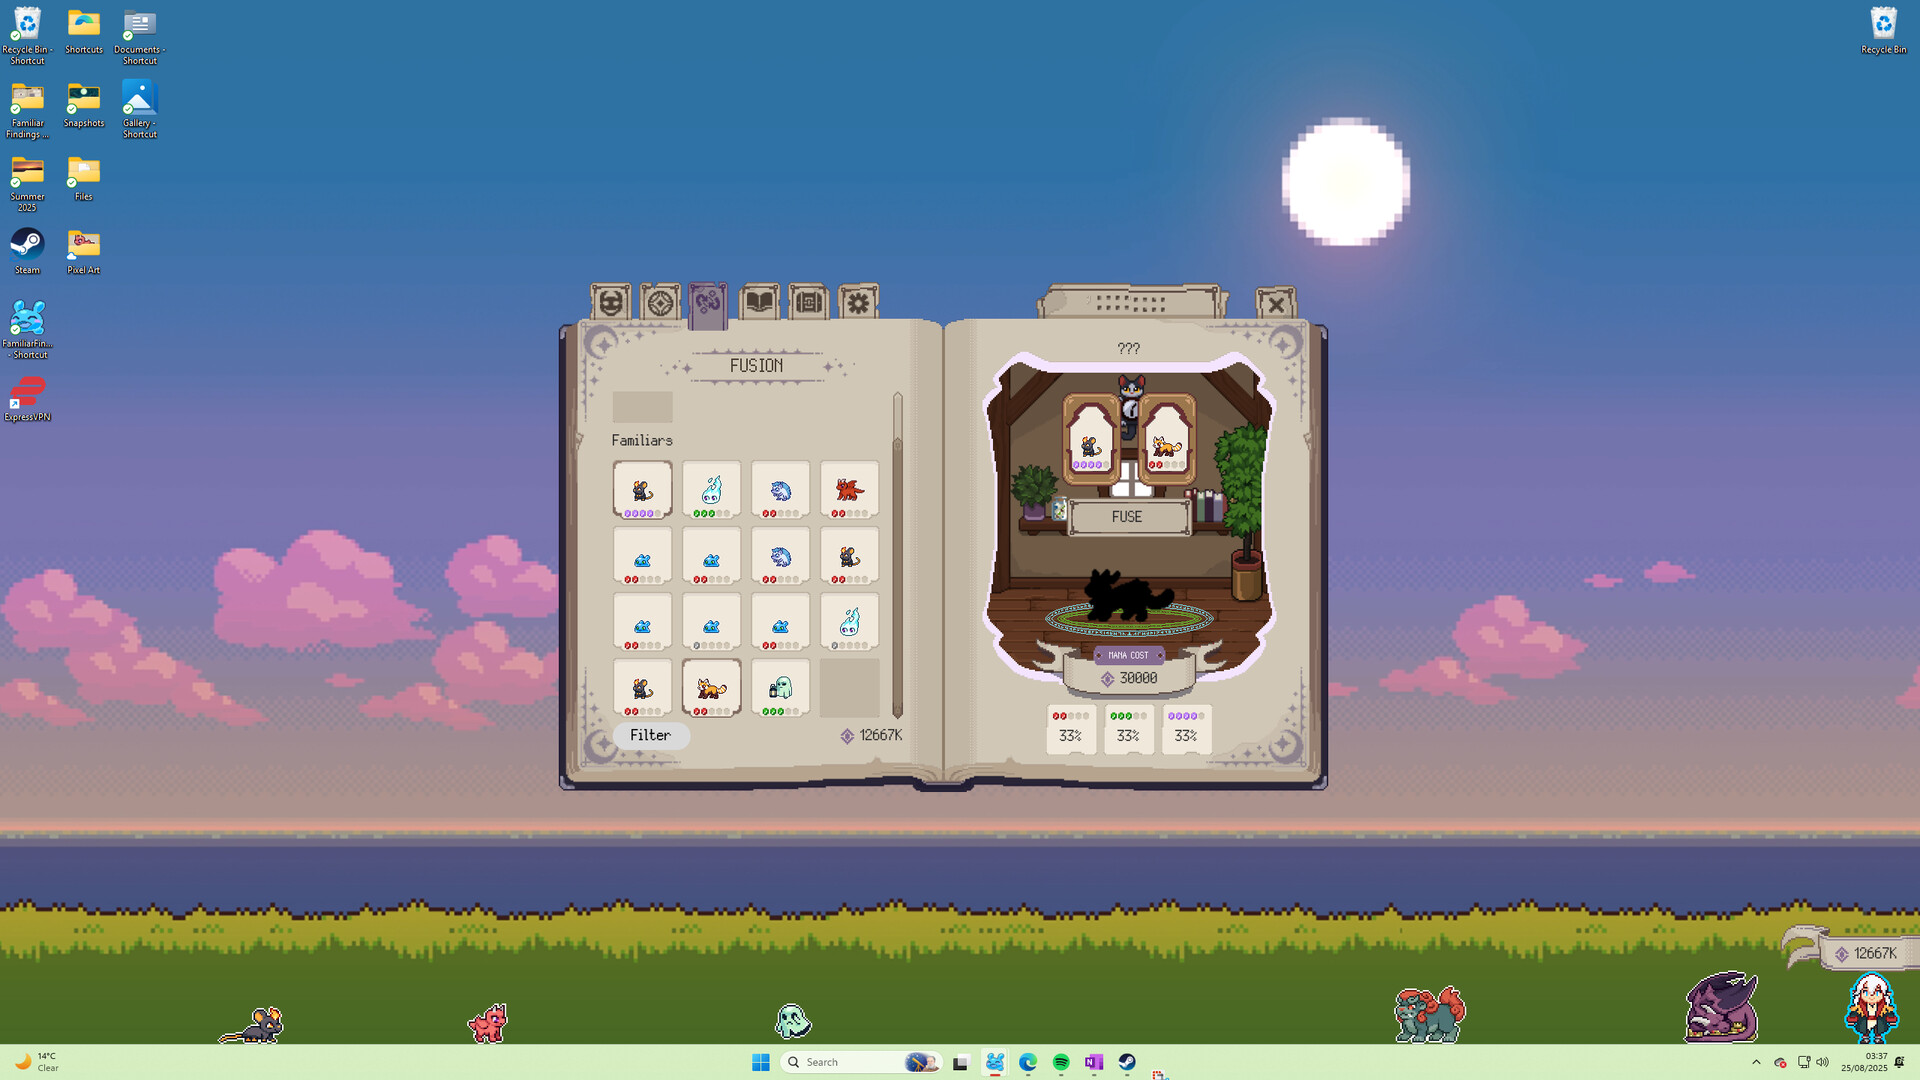Click the taskbar Search box
The height and width of the screenshot is (1080, 1920).
(862, 1062)
